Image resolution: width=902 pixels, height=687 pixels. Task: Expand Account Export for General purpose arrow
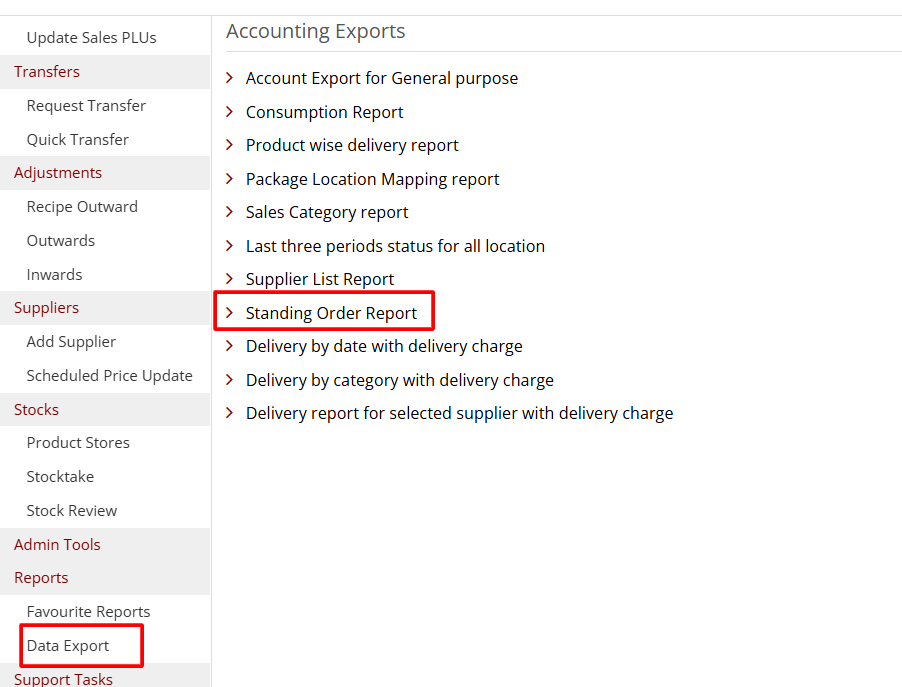point(230,78)
